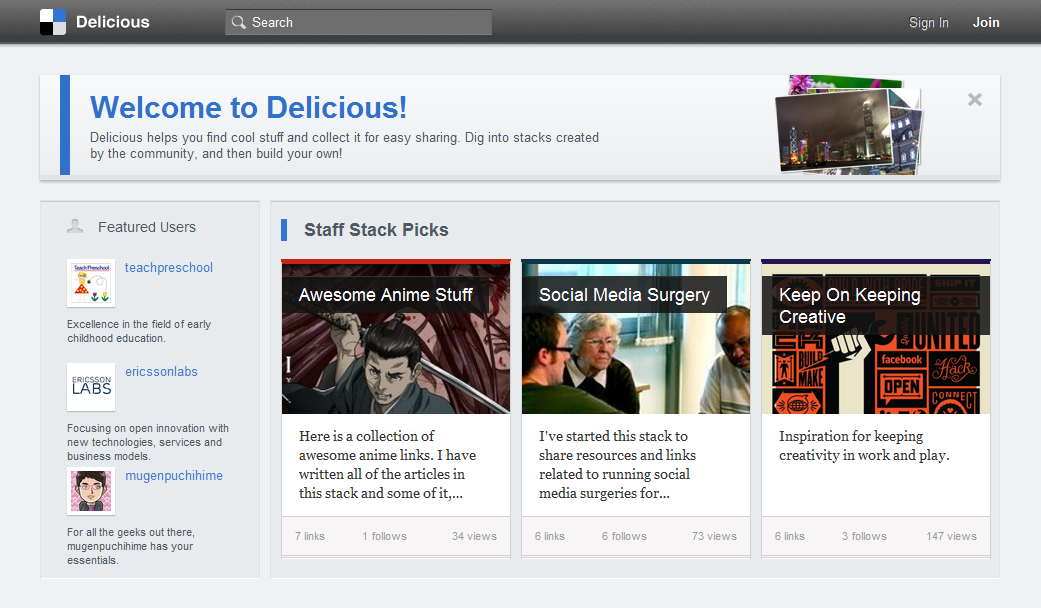
Task: Click the 'Focusing on open innovation' description
Action: tap(147, 442)
